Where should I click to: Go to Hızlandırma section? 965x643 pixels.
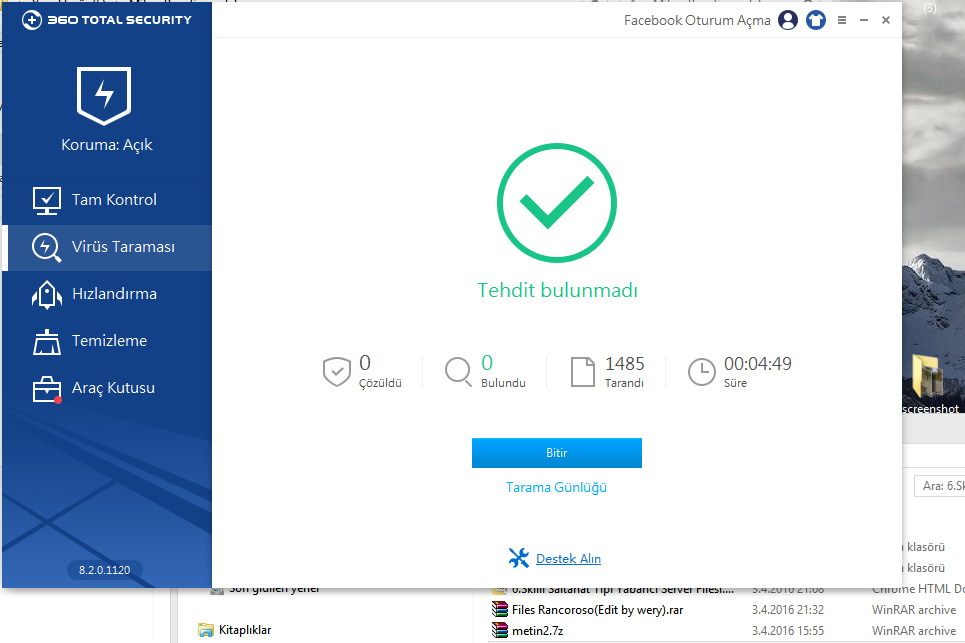pyautogui.click(x=107, y=294)
